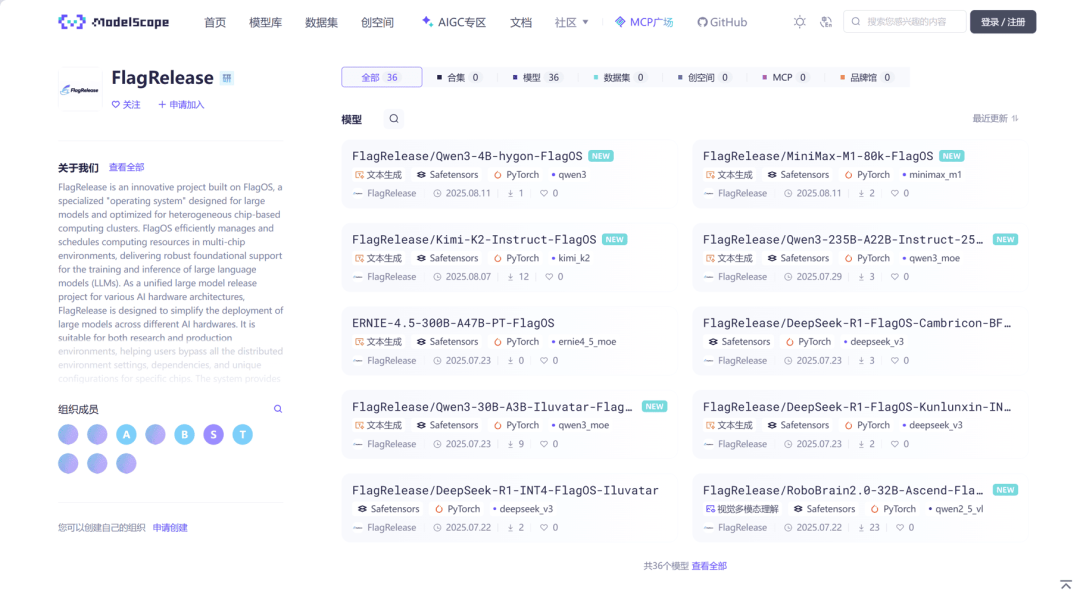Click the back-to-top arrow icon
1080x607 pixels.
point(1066,584)
